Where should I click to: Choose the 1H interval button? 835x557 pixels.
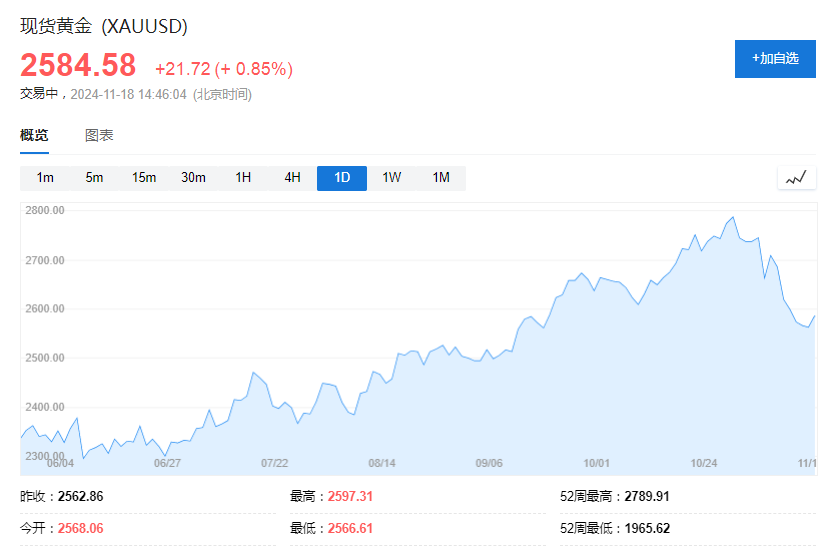pos(243,178)
